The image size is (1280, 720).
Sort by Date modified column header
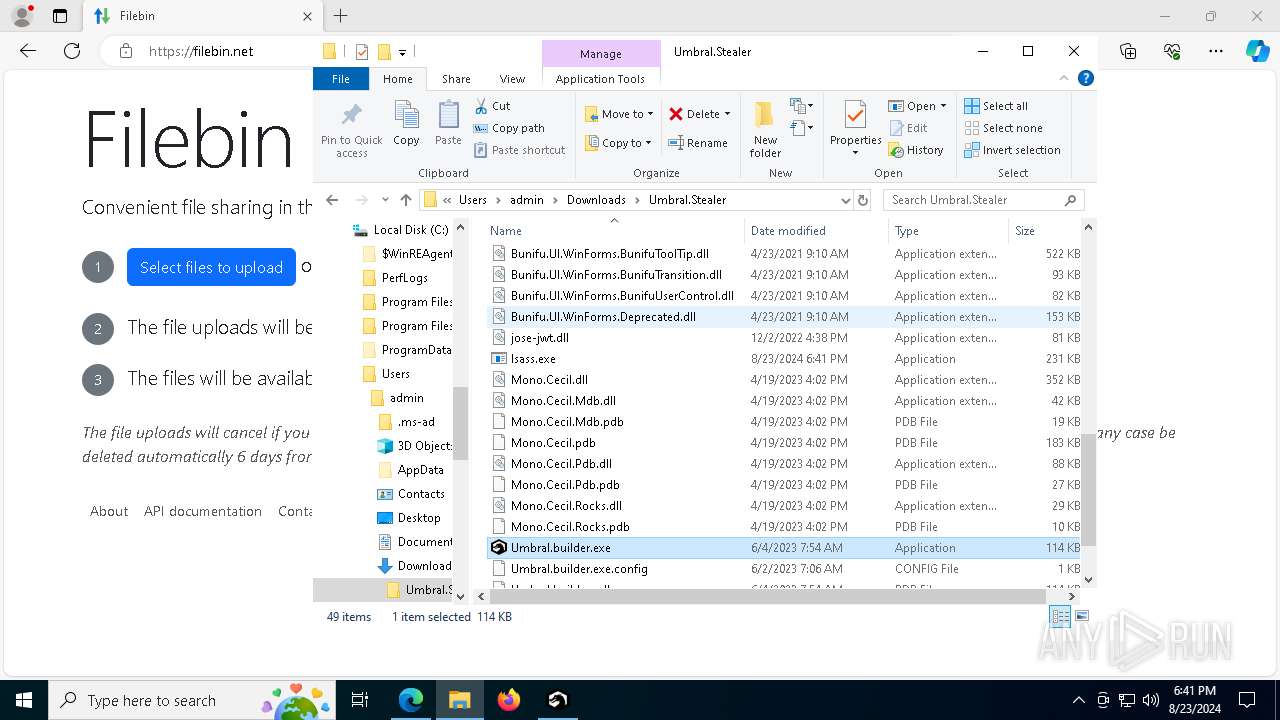pyautogui.click(x=816, y=231)
